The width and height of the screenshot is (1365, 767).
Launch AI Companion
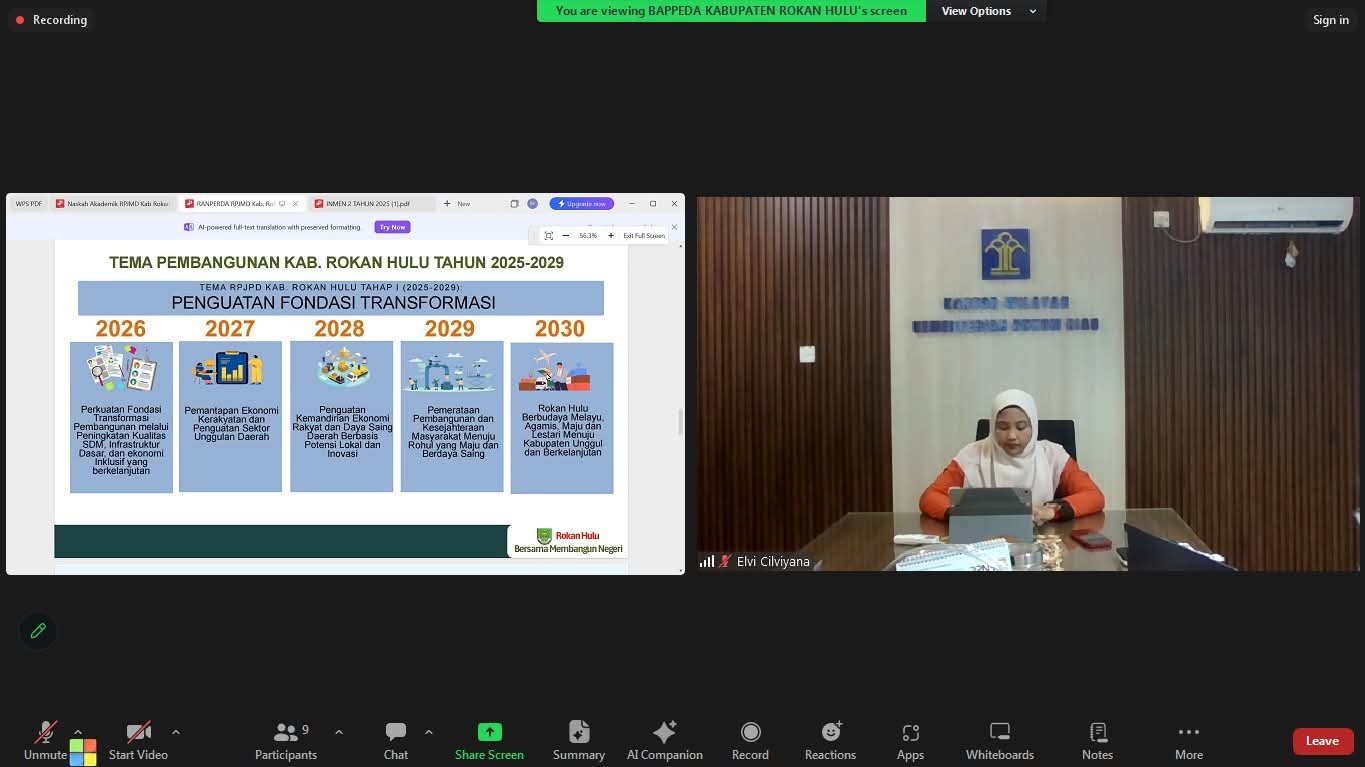(x=664, y=741)
